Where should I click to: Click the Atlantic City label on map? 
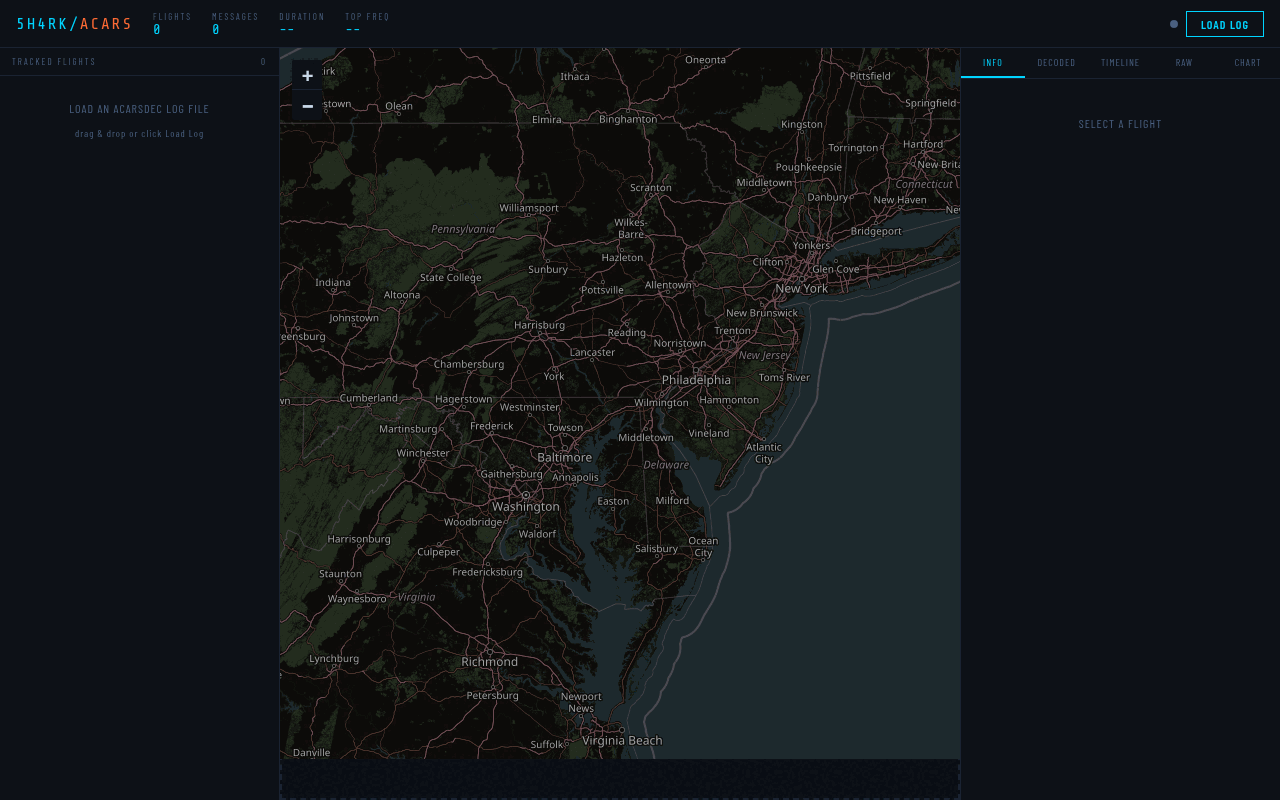tap(764, 453)
